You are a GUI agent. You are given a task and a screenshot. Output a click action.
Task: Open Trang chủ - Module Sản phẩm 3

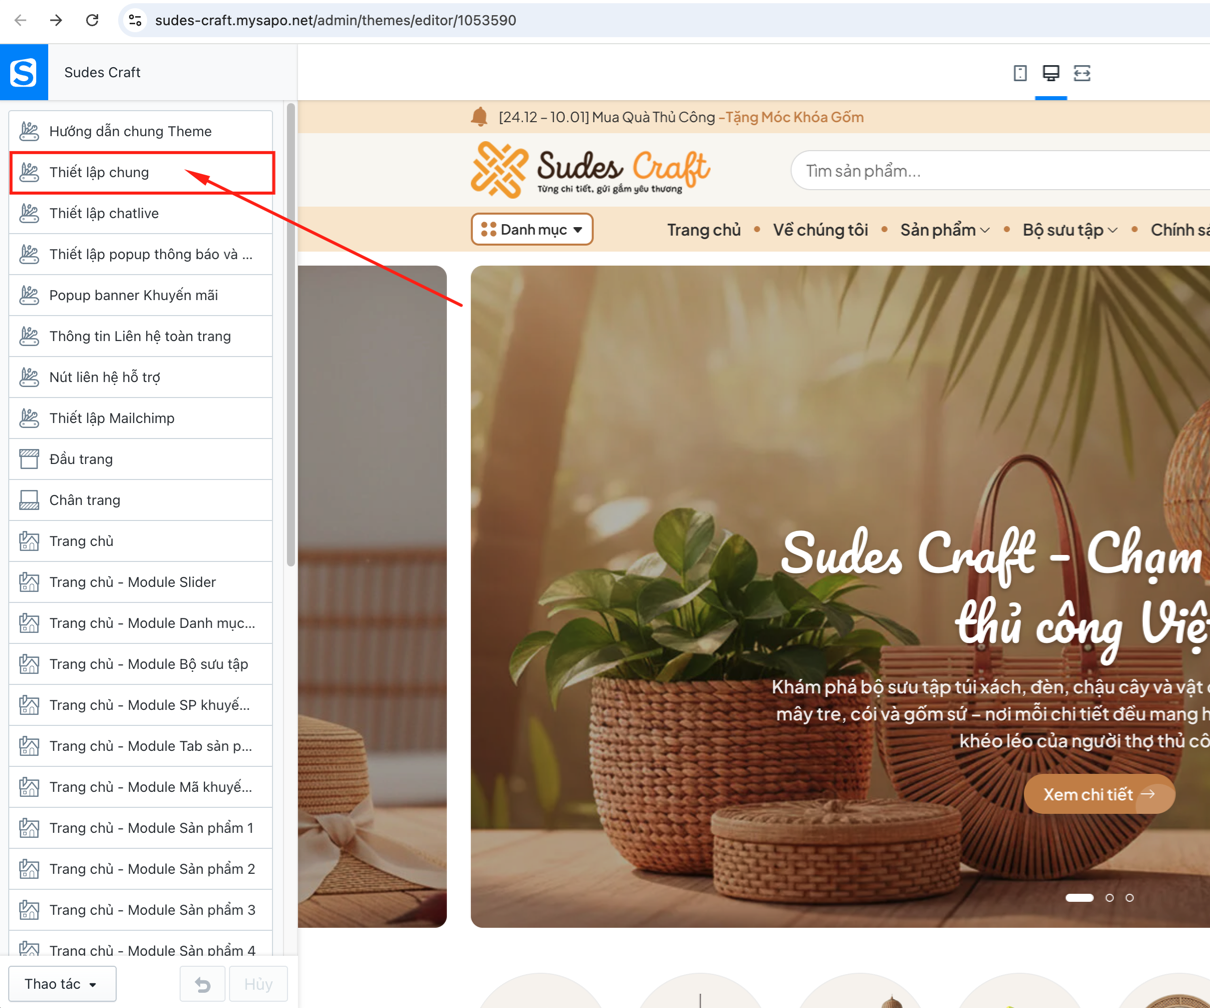[x=141, y=910]
